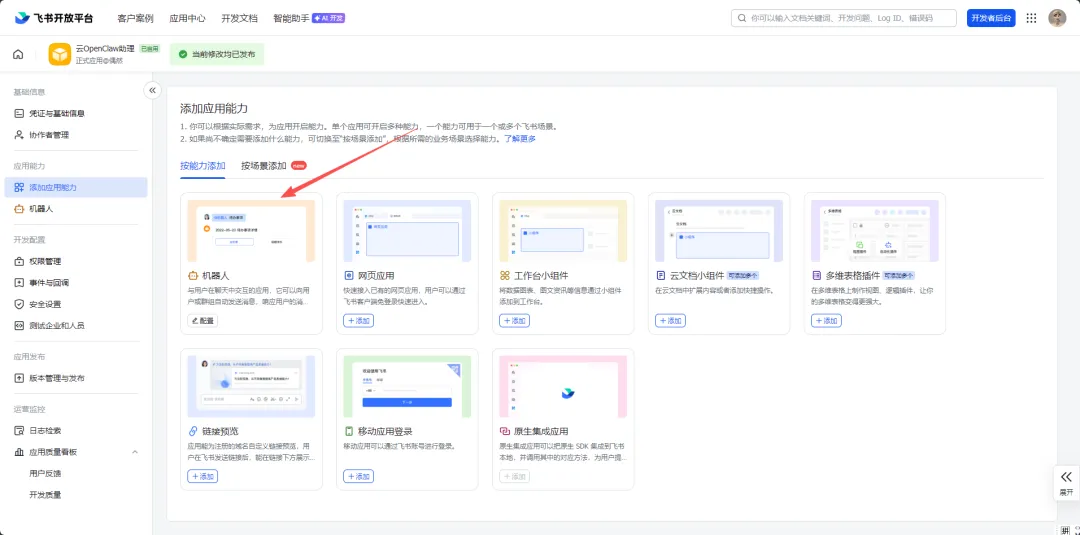Click the 版本管理与发布 sidebar icon
Screen dimensions: 1080x535
click(19, 378)
